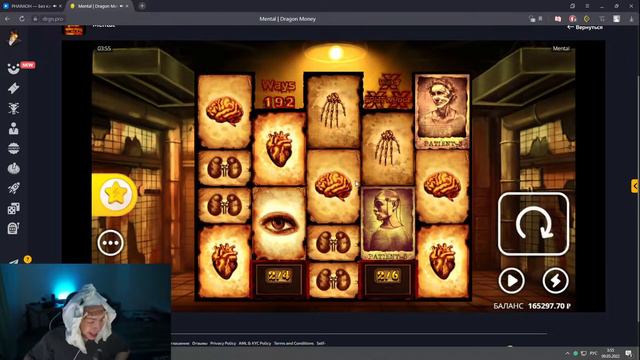
Task: Click the skeleton hand atop the third reel
Action: coord(333,111)
